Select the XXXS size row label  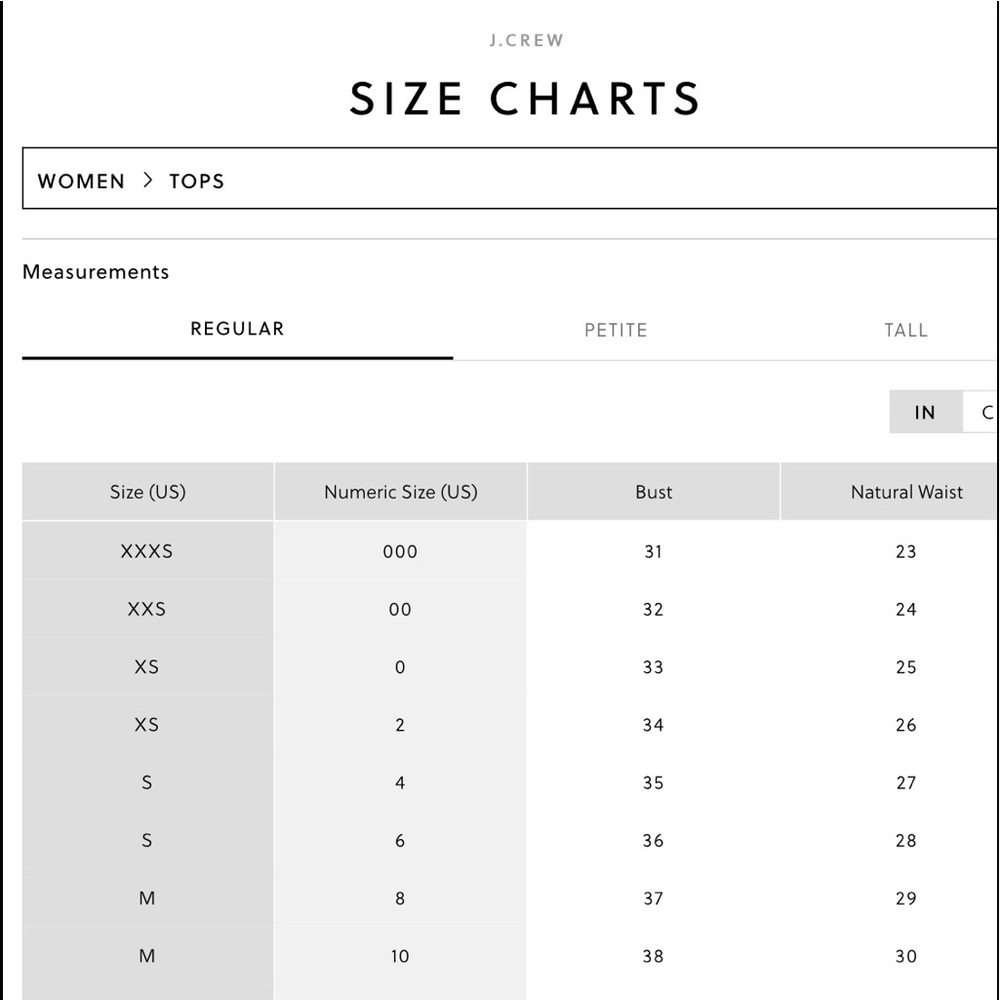(147, 551)
